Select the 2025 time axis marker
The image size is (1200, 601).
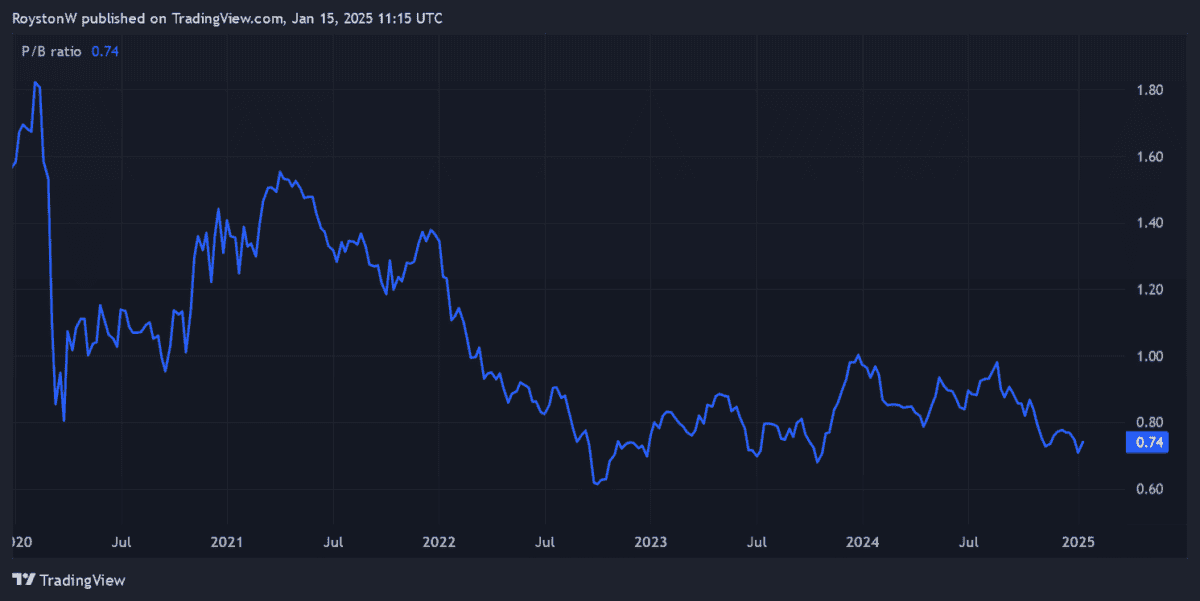click(x=1078, y=542)
